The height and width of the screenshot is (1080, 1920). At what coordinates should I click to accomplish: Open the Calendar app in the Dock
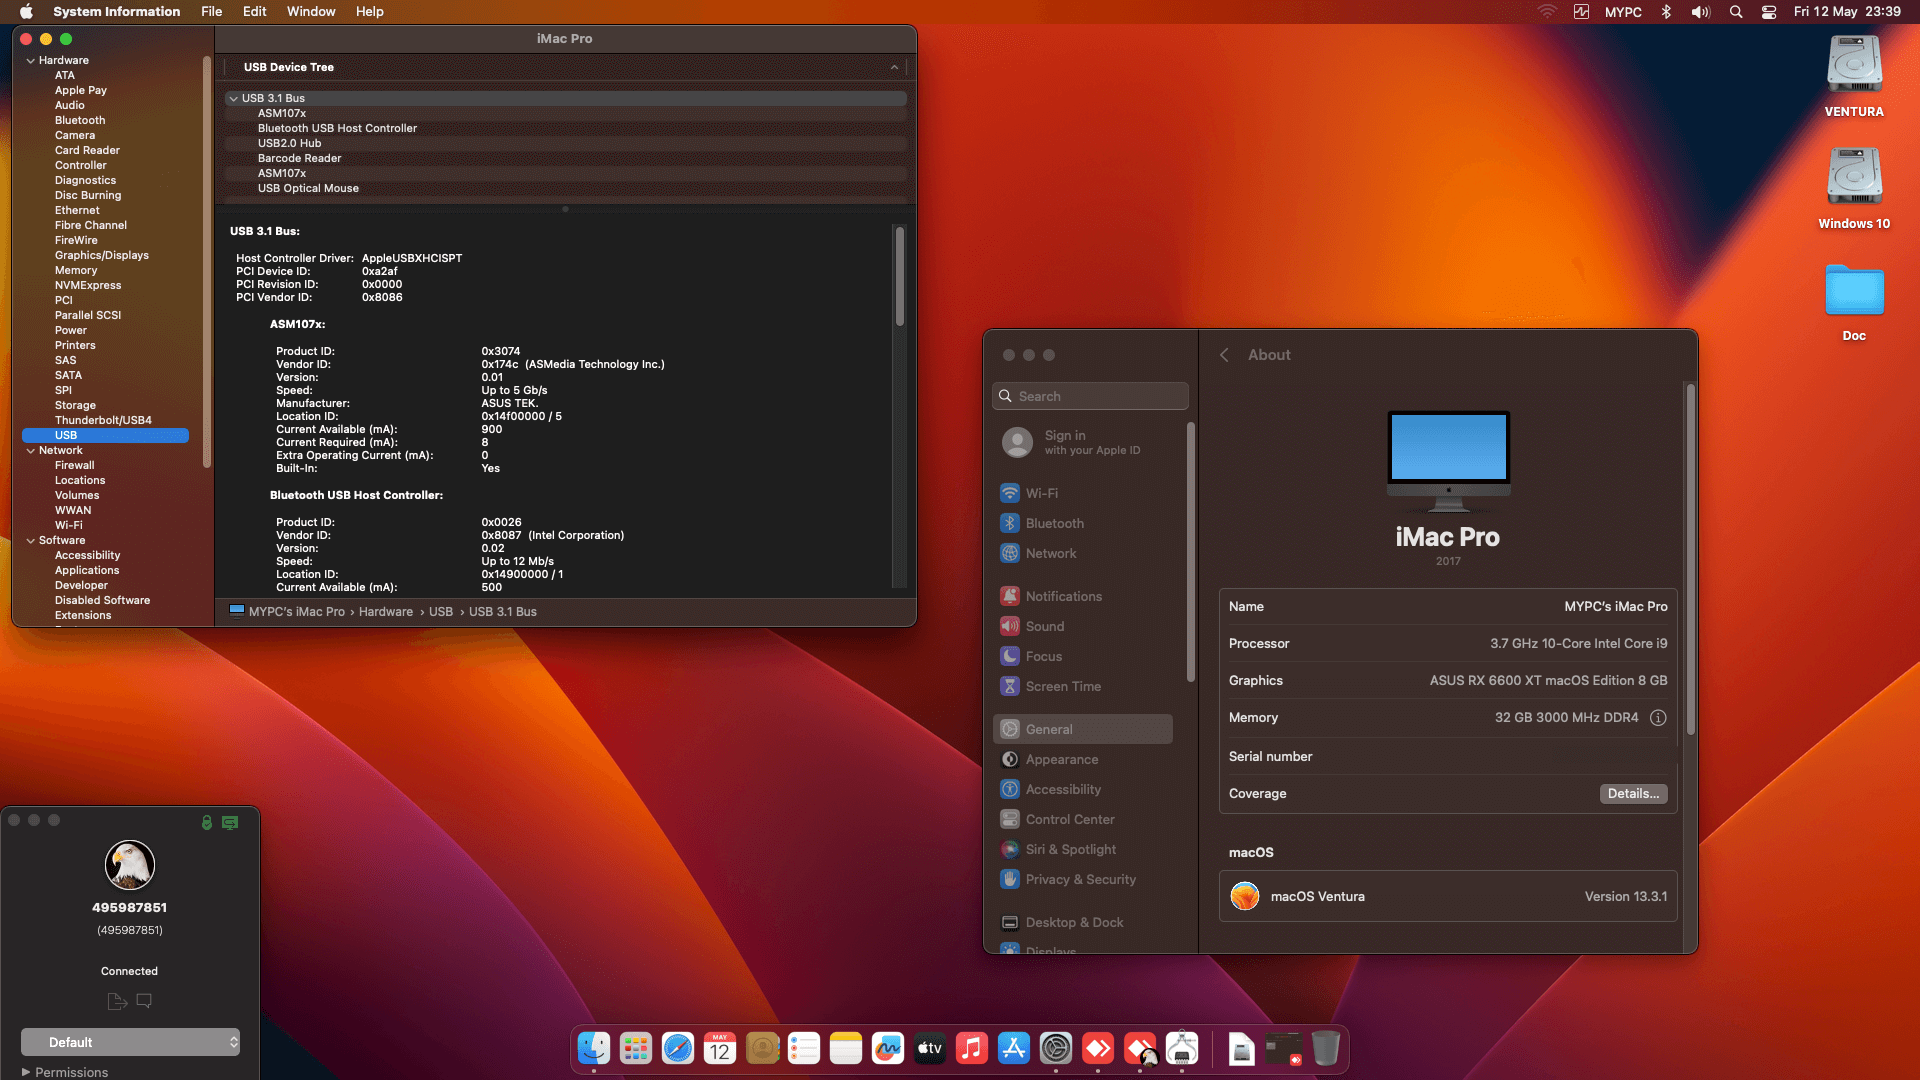720,1048
